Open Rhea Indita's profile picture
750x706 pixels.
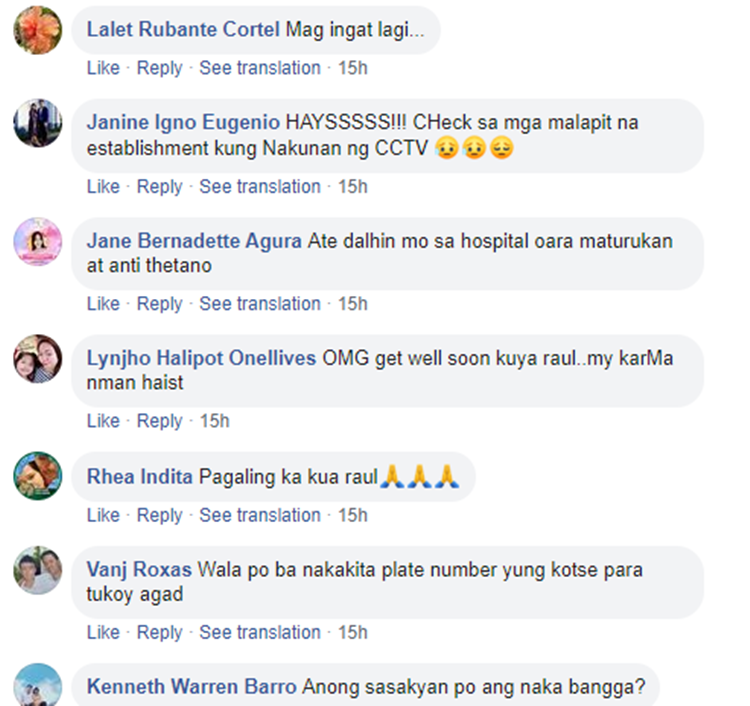[38, 476]
